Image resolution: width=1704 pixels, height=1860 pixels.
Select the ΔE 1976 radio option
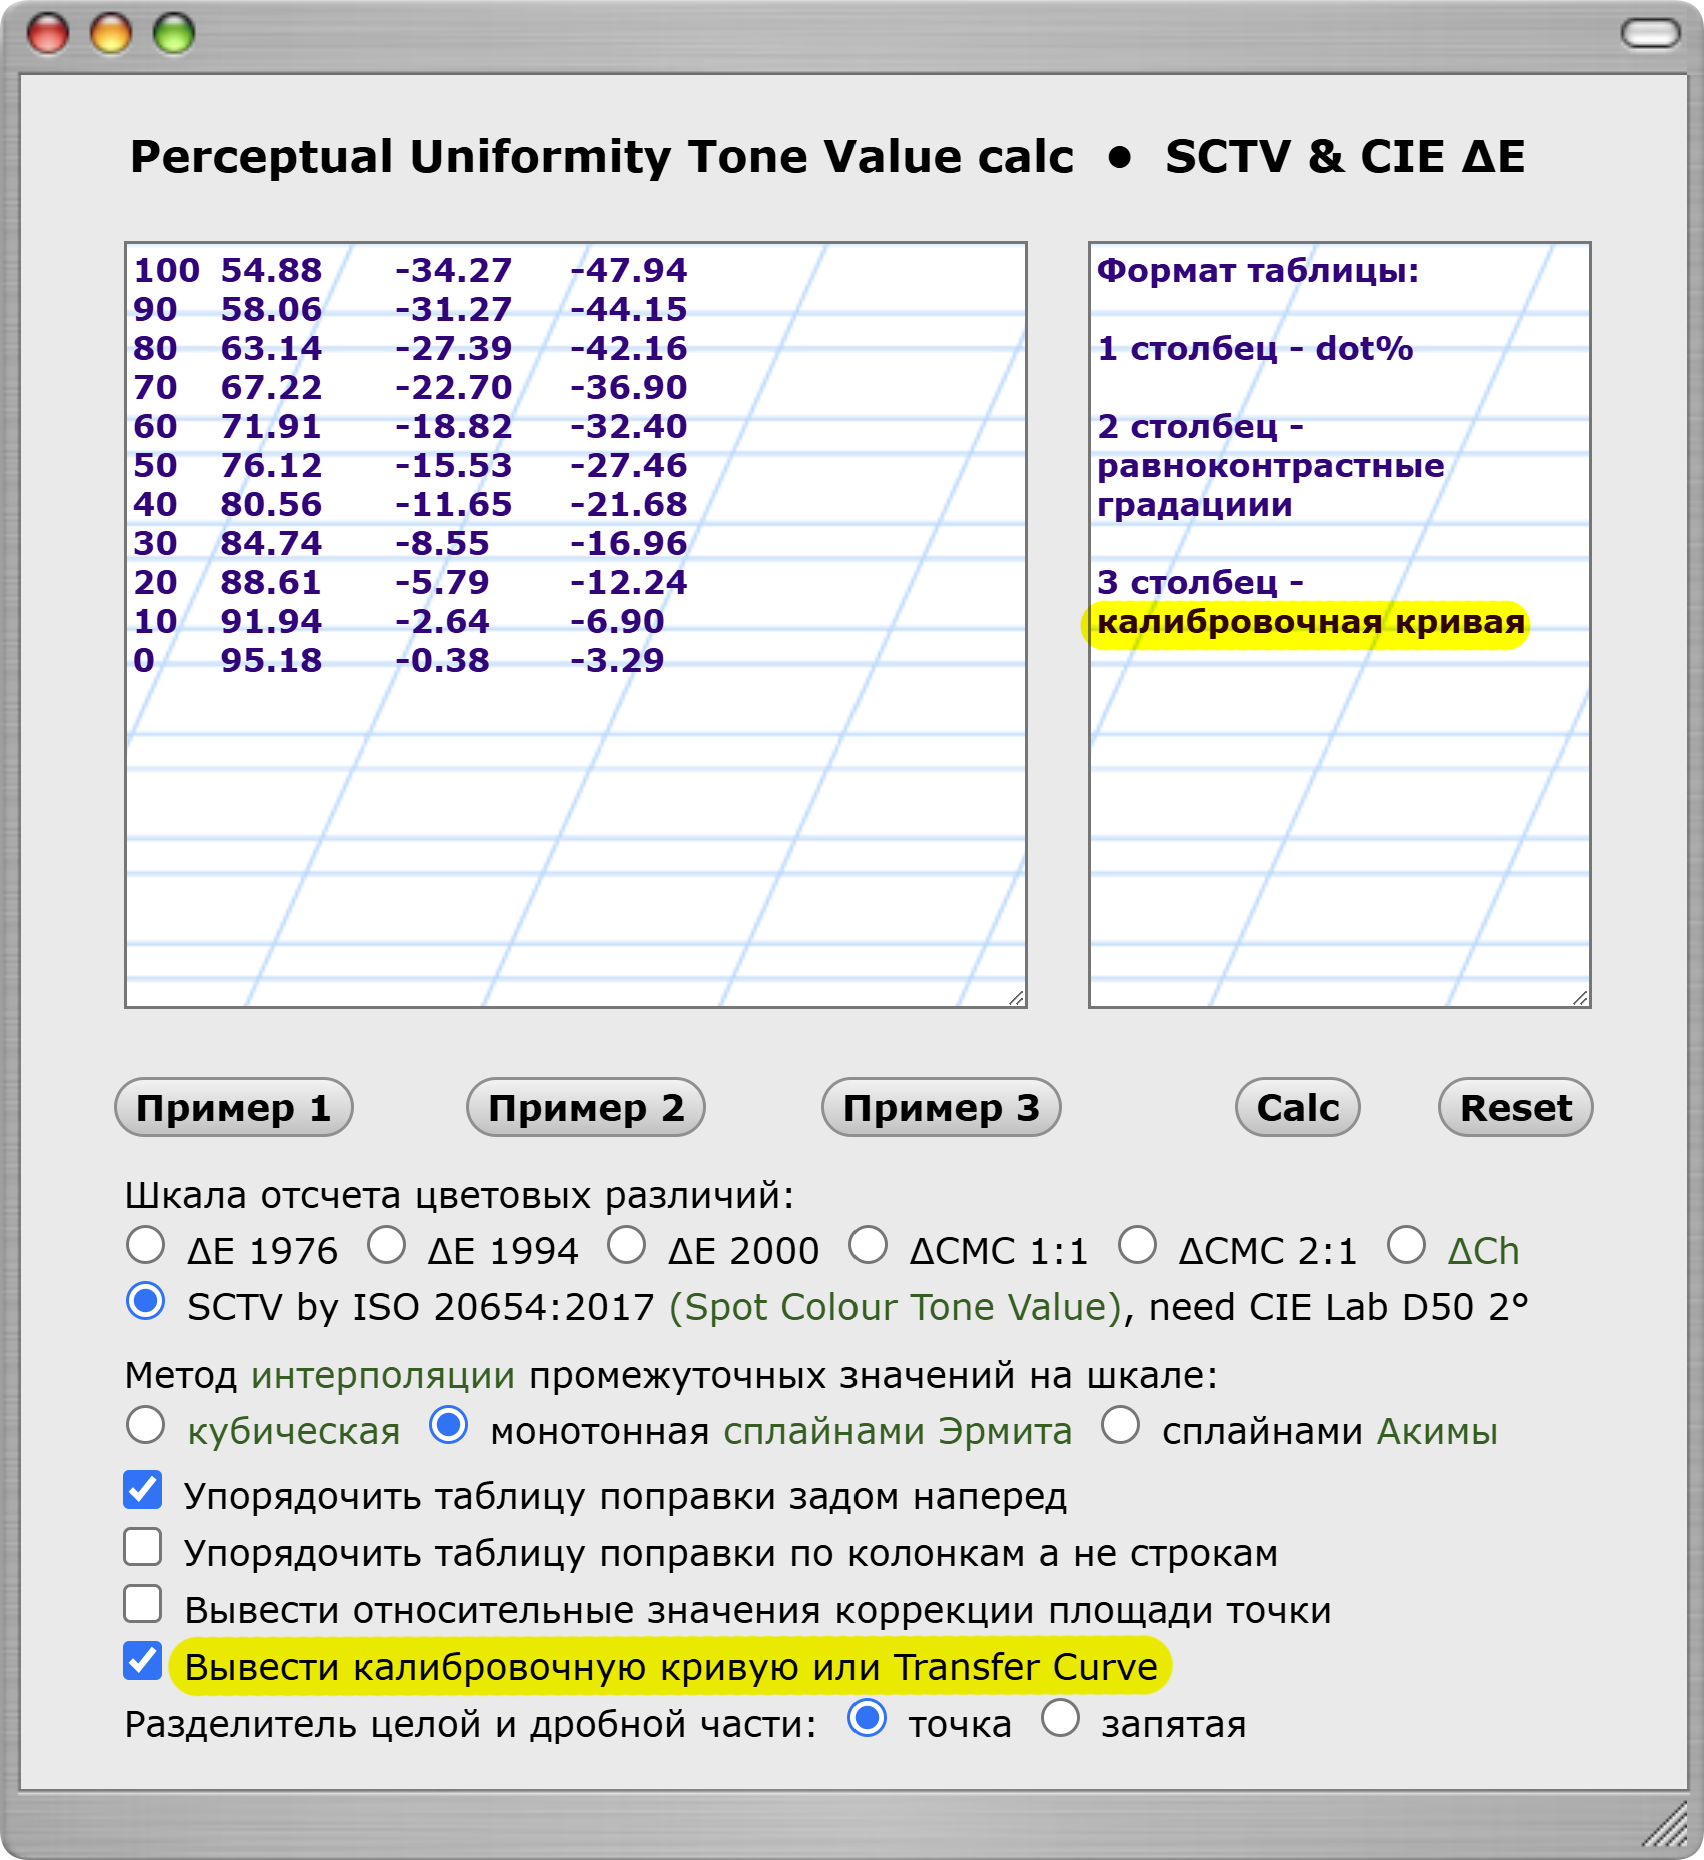pyautogui.click(x=146, y=1246)
